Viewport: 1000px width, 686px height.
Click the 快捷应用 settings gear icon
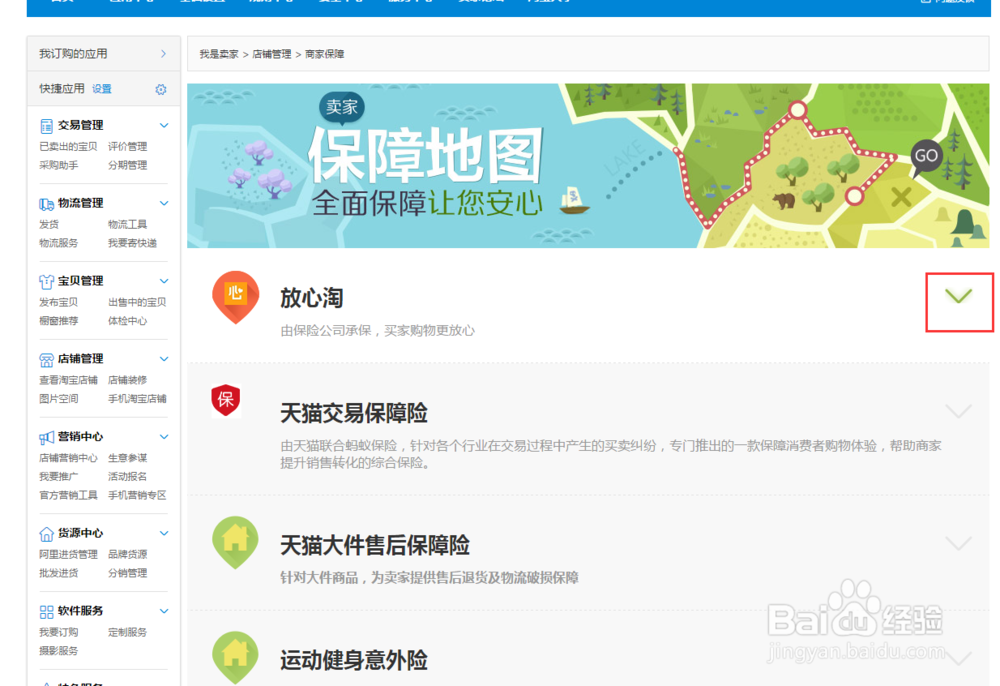click(x=161, y=89)
